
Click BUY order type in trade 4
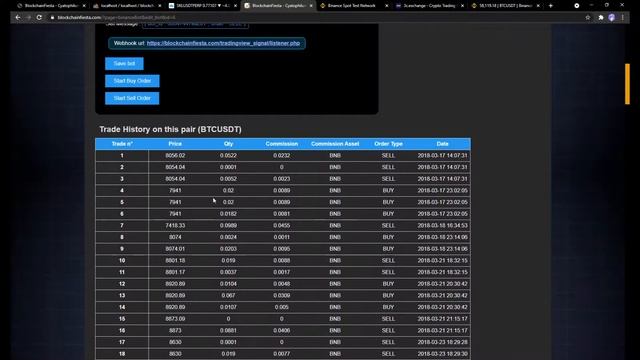(x=388, y=191)
